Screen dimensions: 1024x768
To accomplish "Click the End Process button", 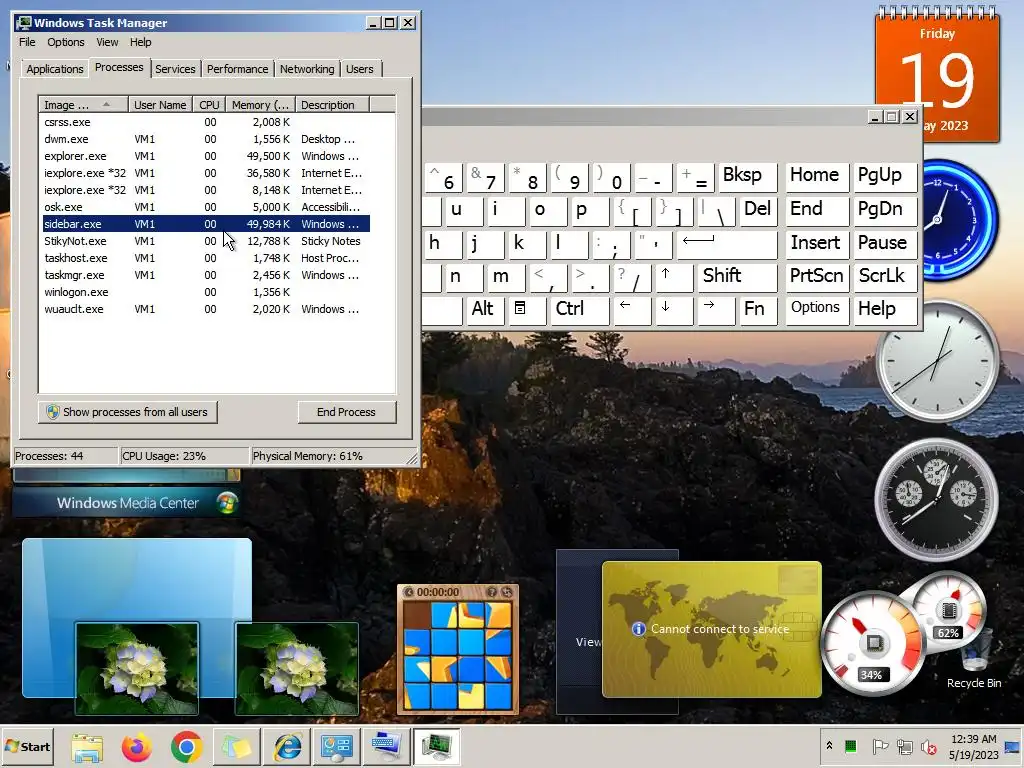I will tap(346, 412).
